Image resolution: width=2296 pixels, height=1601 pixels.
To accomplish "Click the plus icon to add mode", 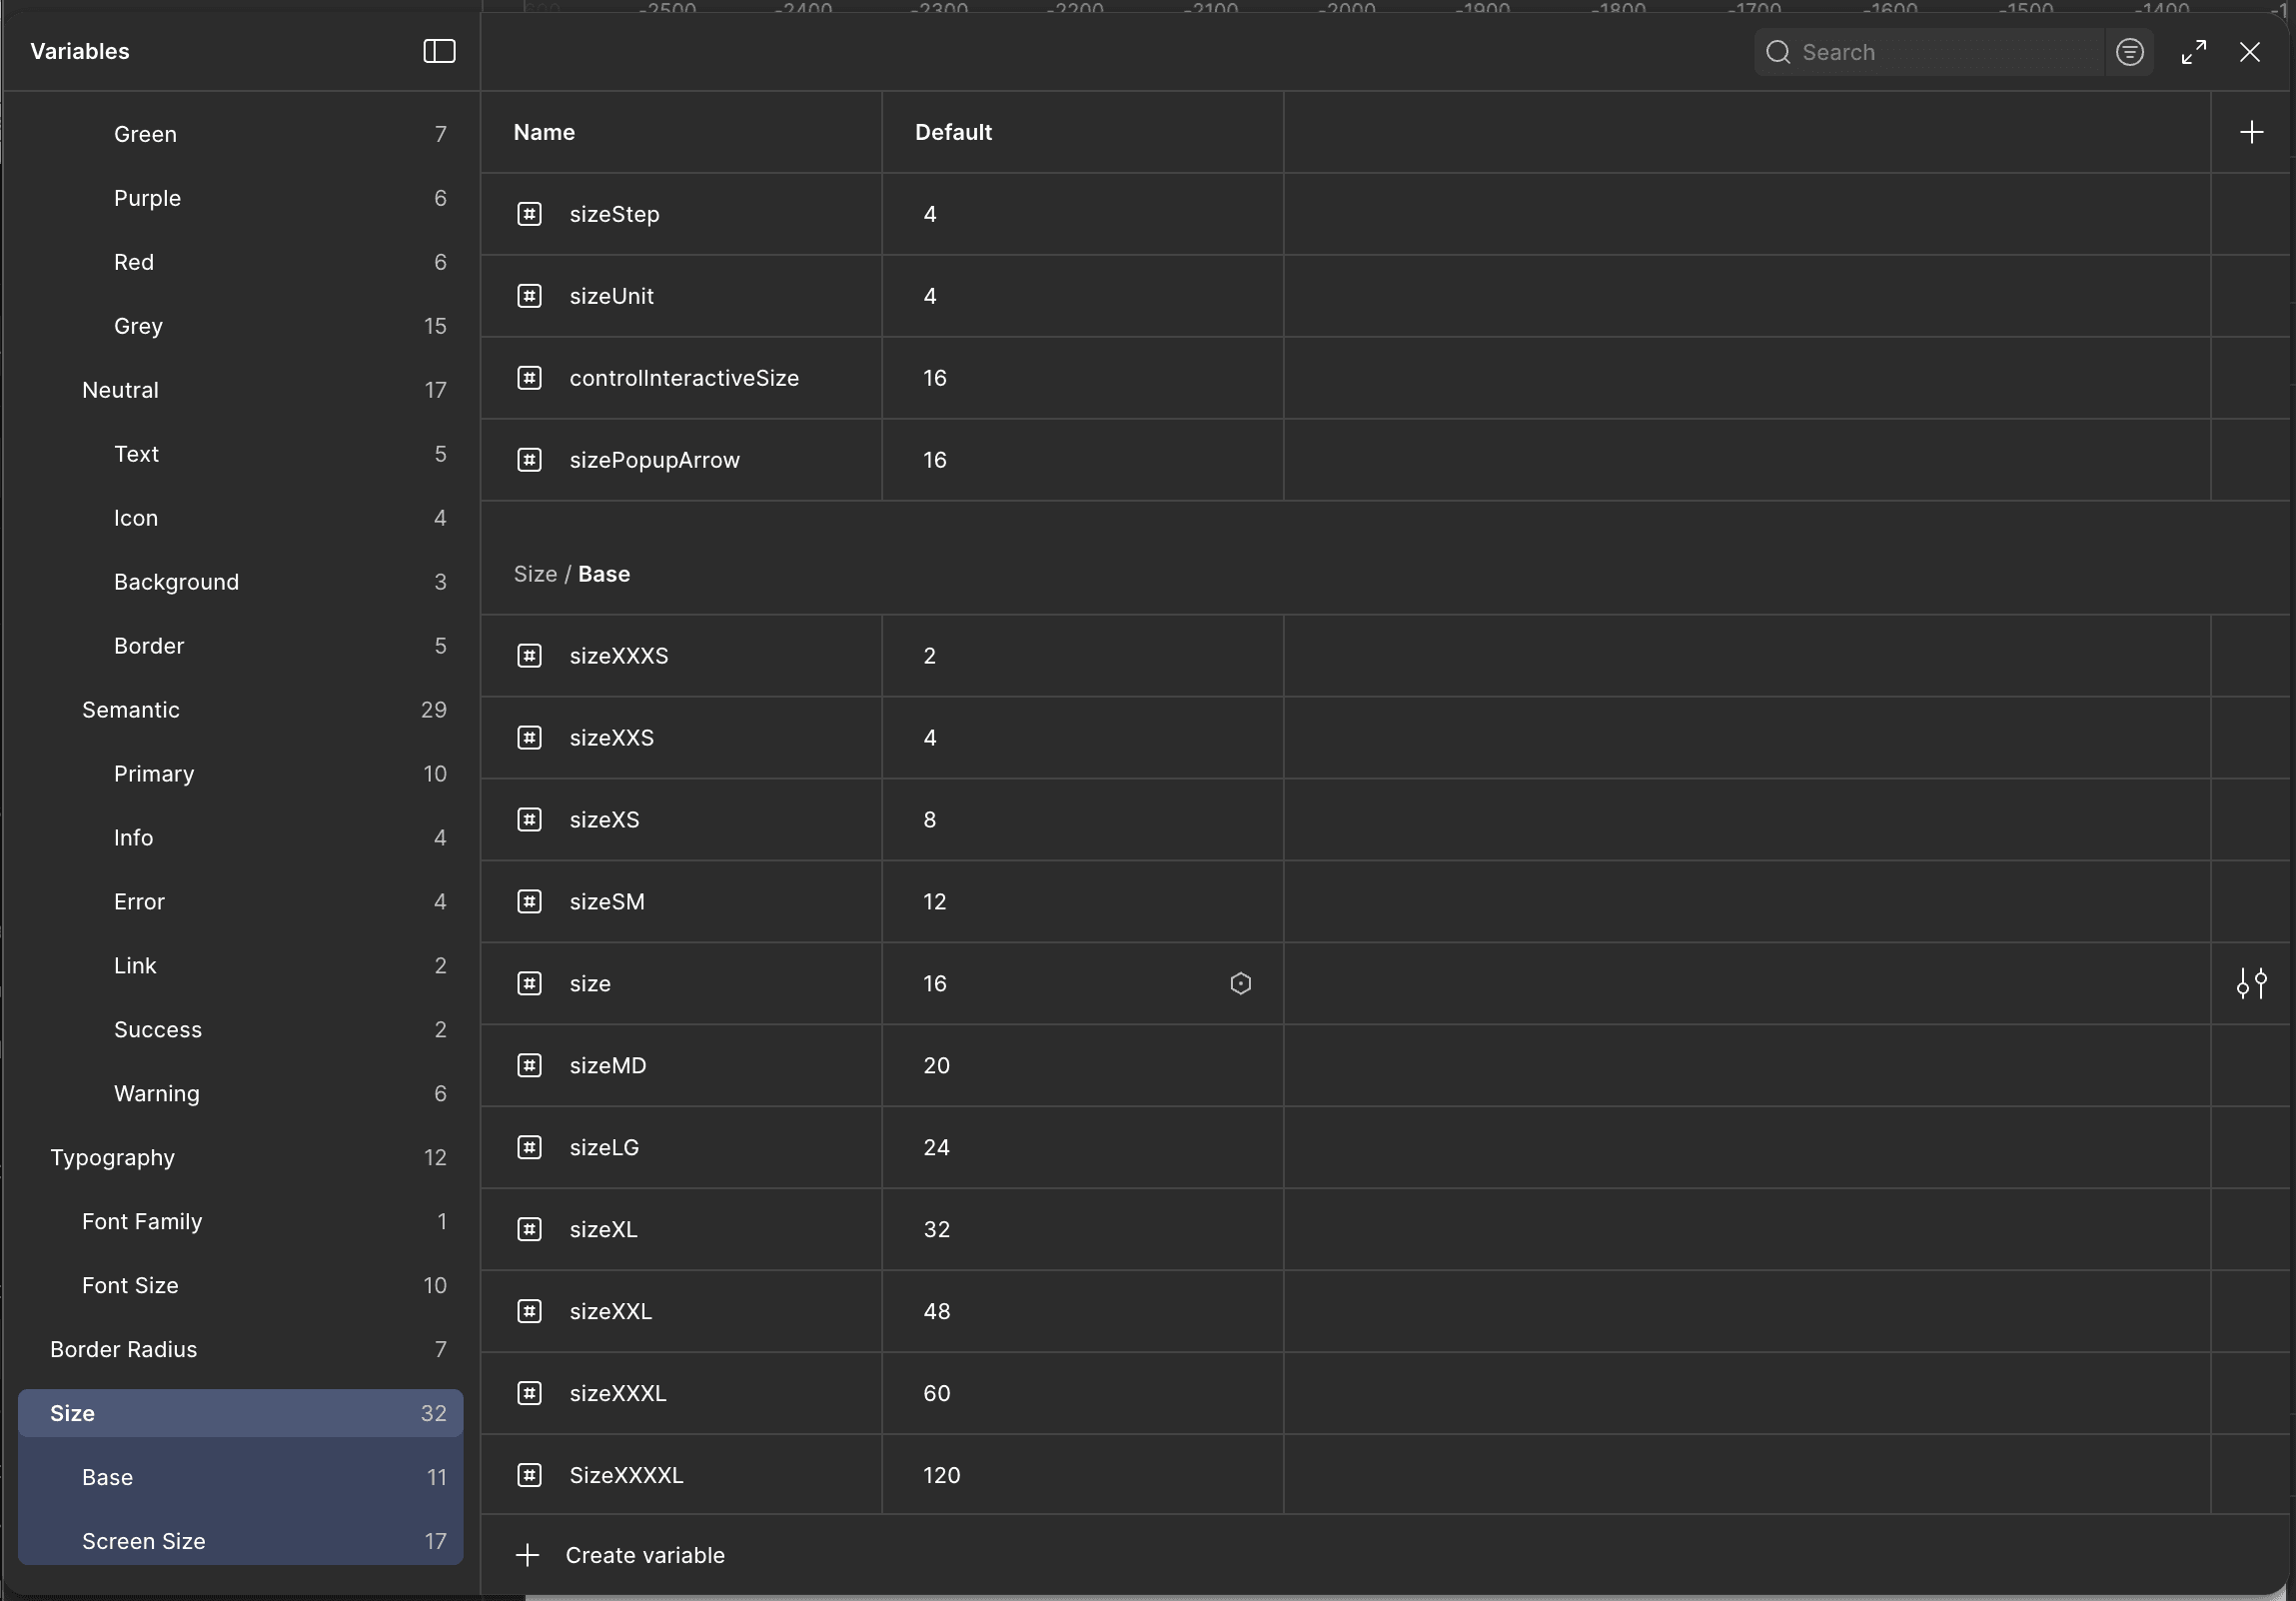I will (2251, 132).
